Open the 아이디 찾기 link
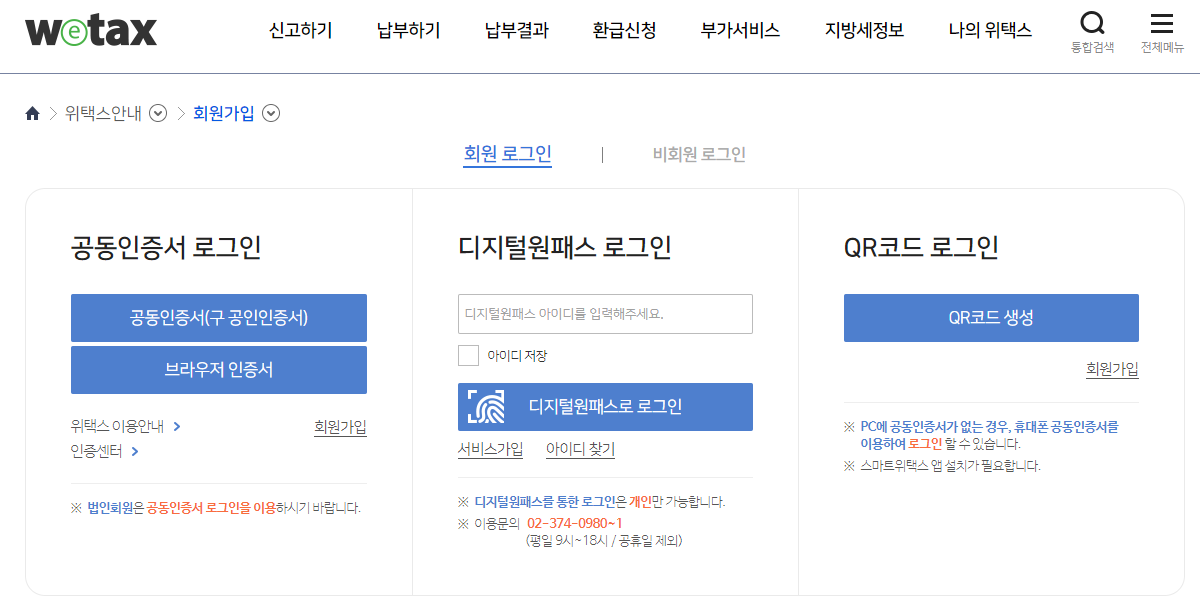This screenshot has height=604, width=1200. [580, 449]
